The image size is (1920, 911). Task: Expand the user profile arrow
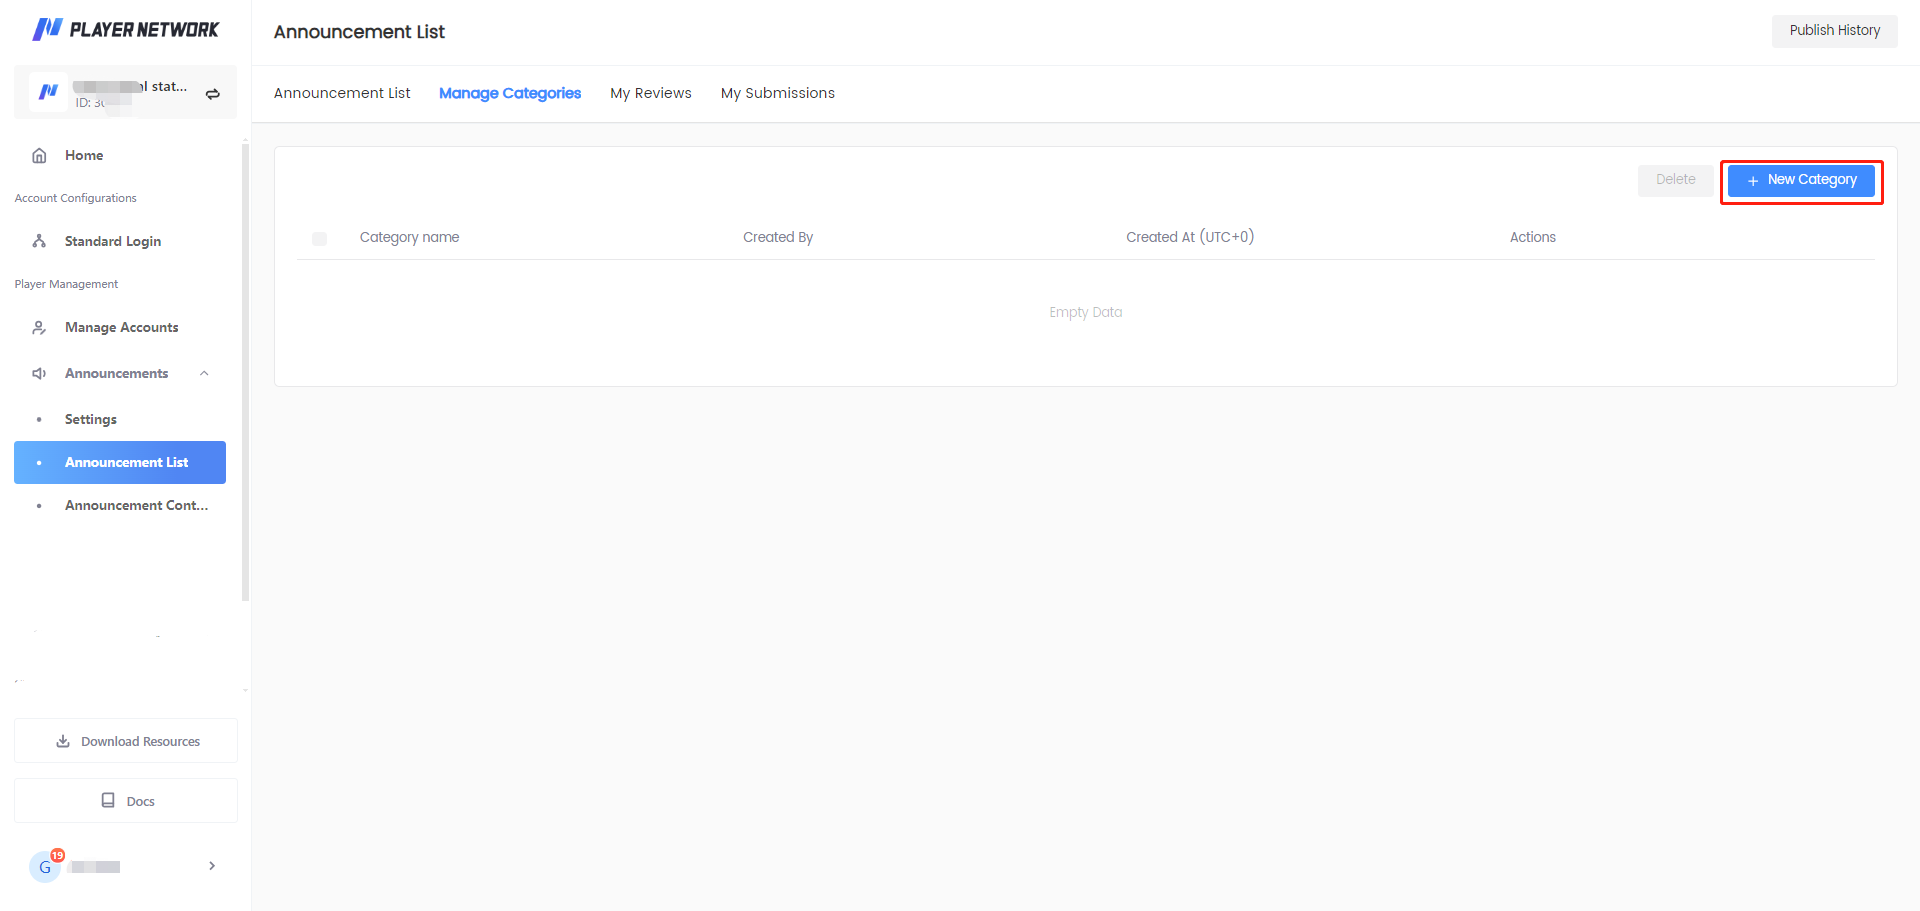point(212,866)
